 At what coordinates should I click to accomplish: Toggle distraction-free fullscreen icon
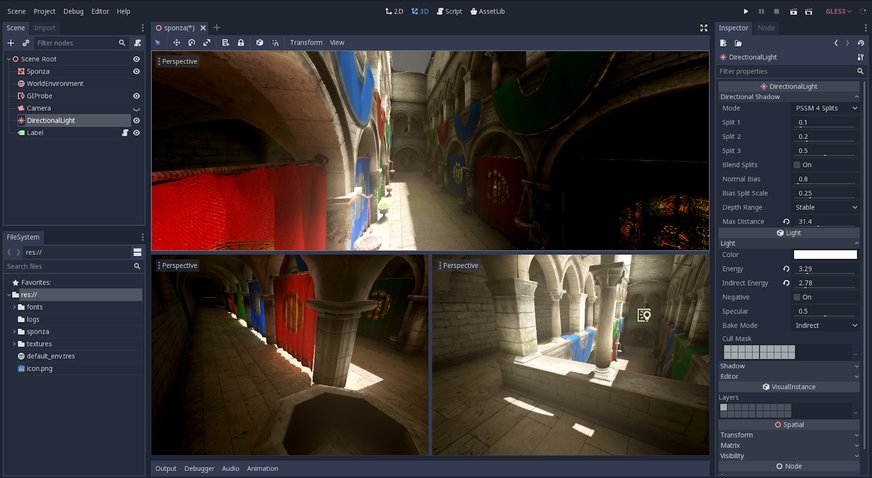(x=703, y=28)
